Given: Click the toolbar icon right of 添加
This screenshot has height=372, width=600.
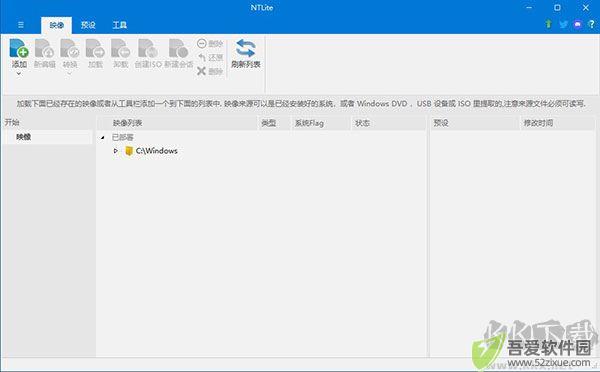Looking at the screenshot, I should coord(44,48).
